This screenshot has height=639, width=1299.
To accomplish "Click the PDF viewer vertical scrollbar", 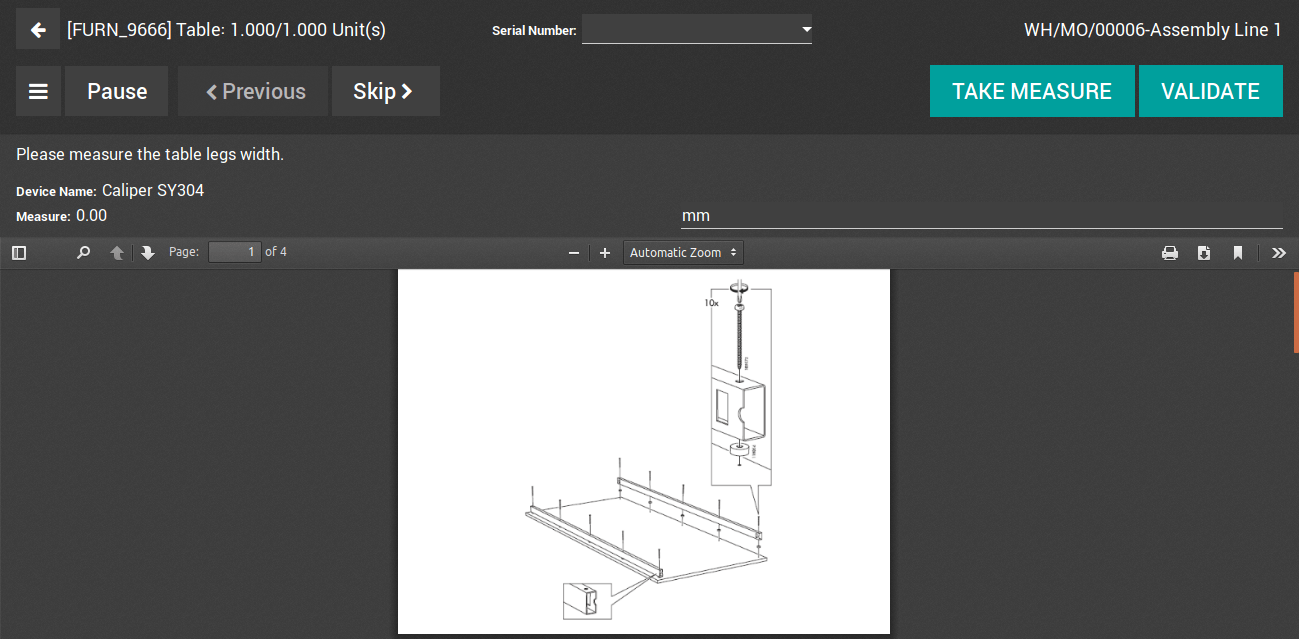I will tap(1295, 312).
